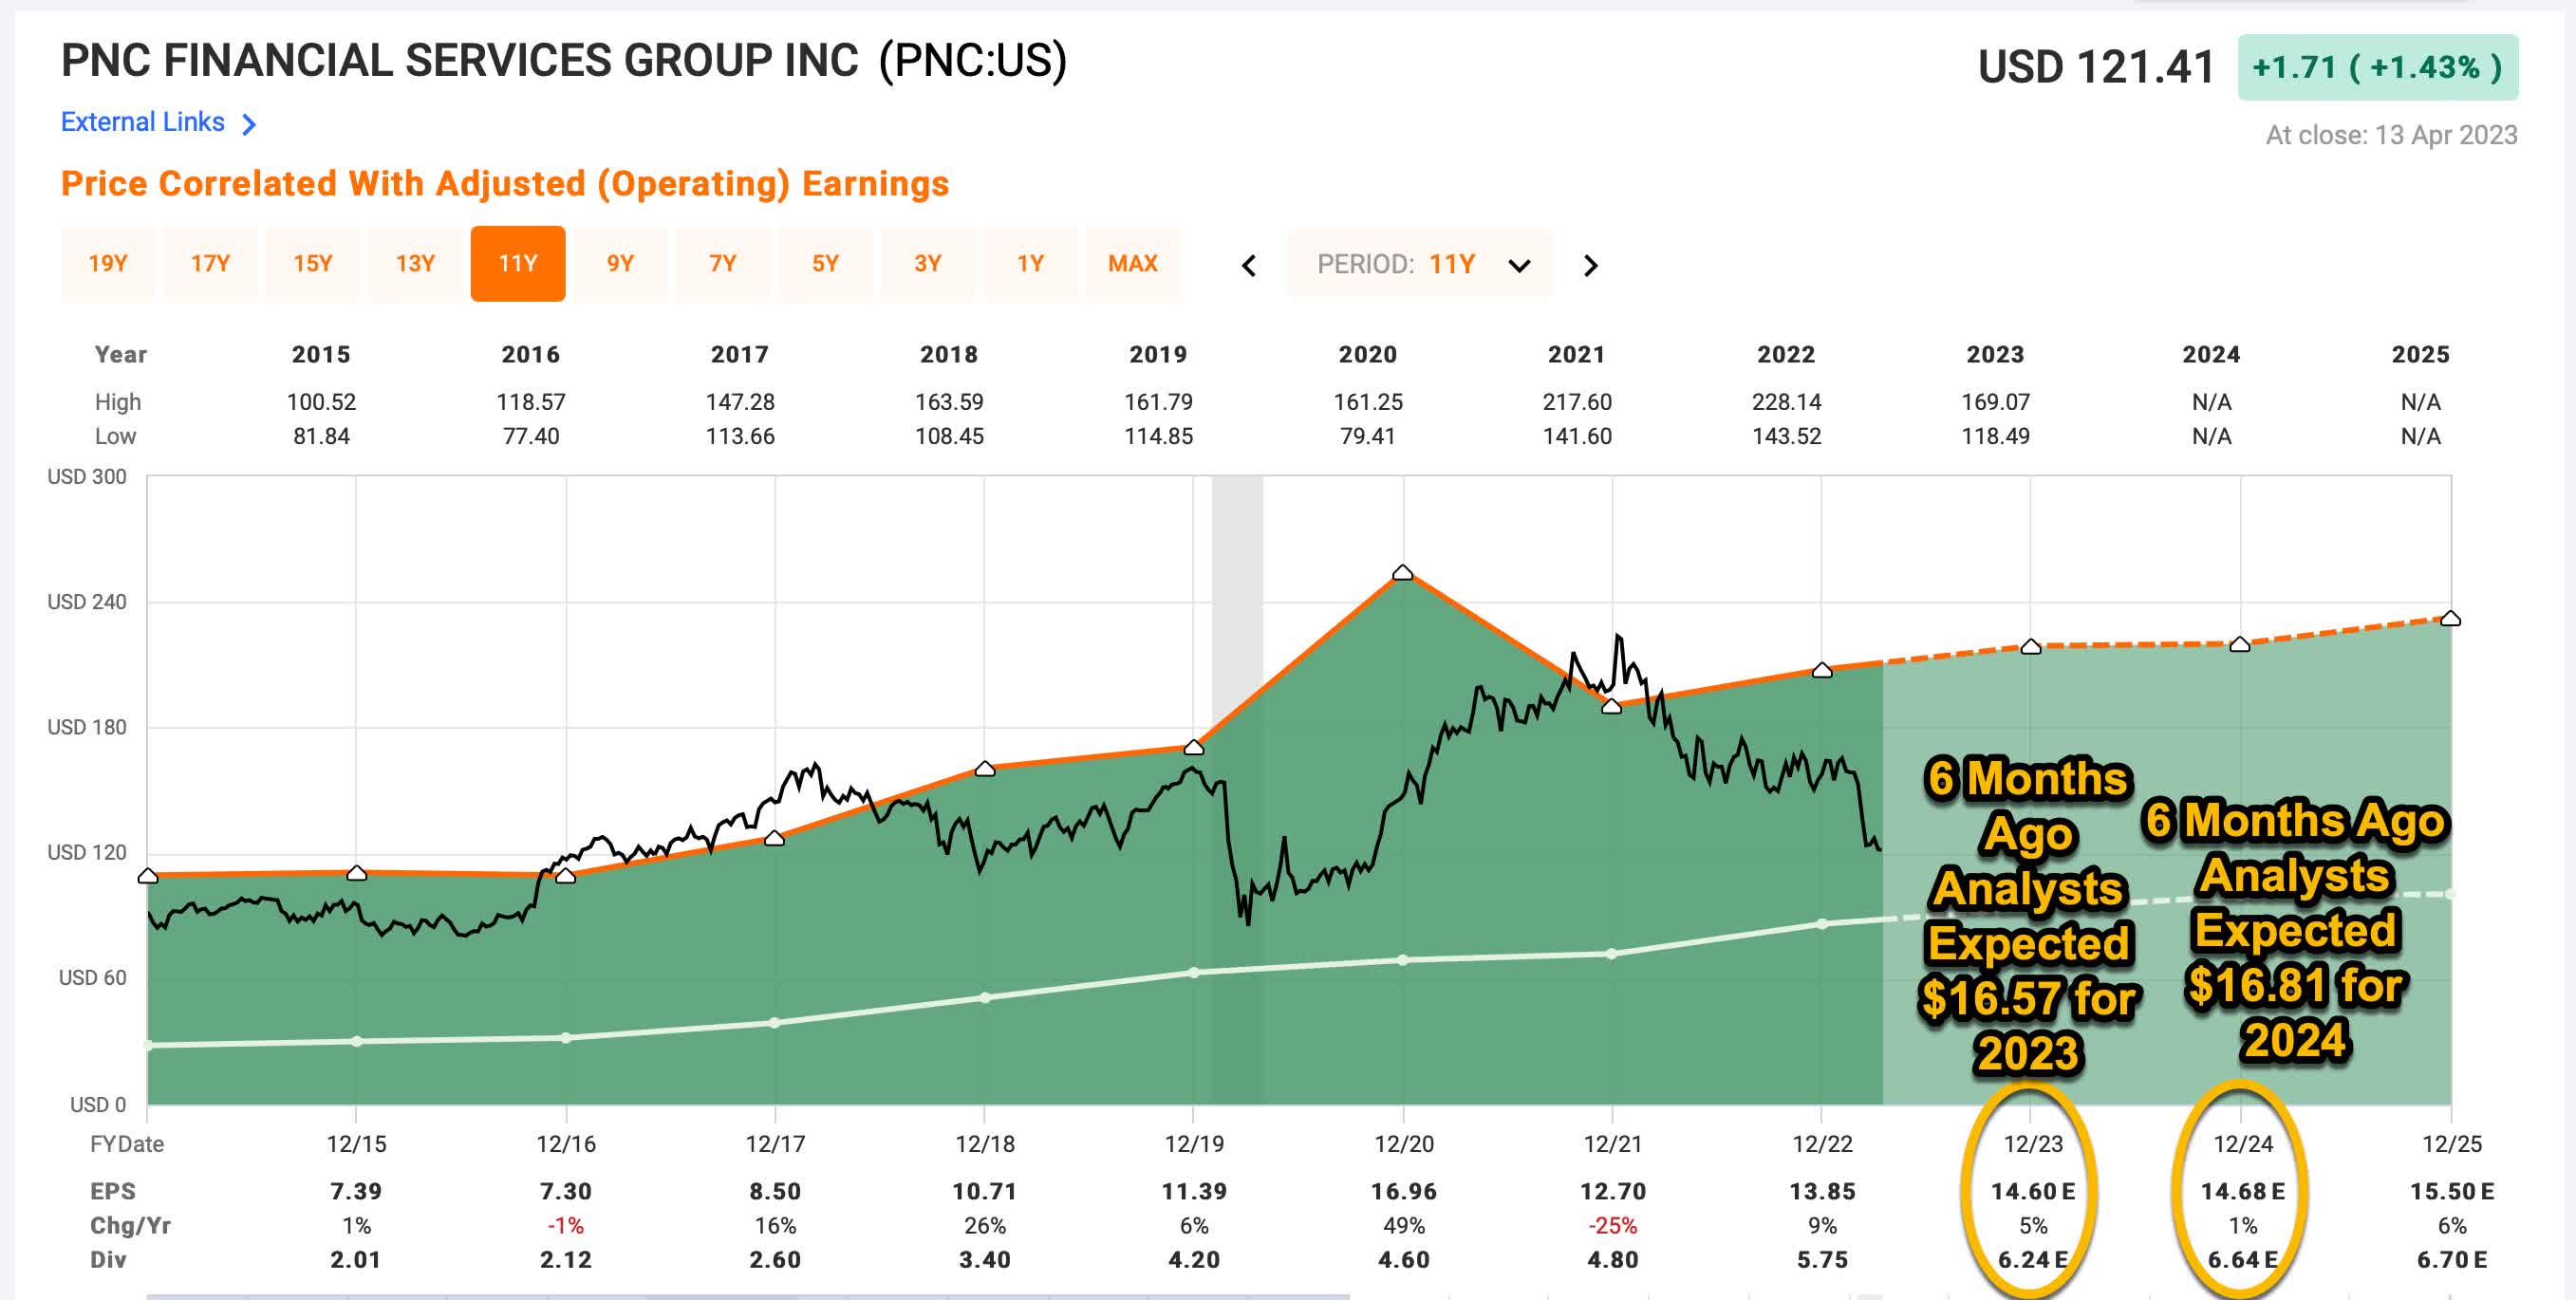This screenshot has width=2576, height=1300.
Task: Select the active 11Y range tab
Action: tap(518, 264)
